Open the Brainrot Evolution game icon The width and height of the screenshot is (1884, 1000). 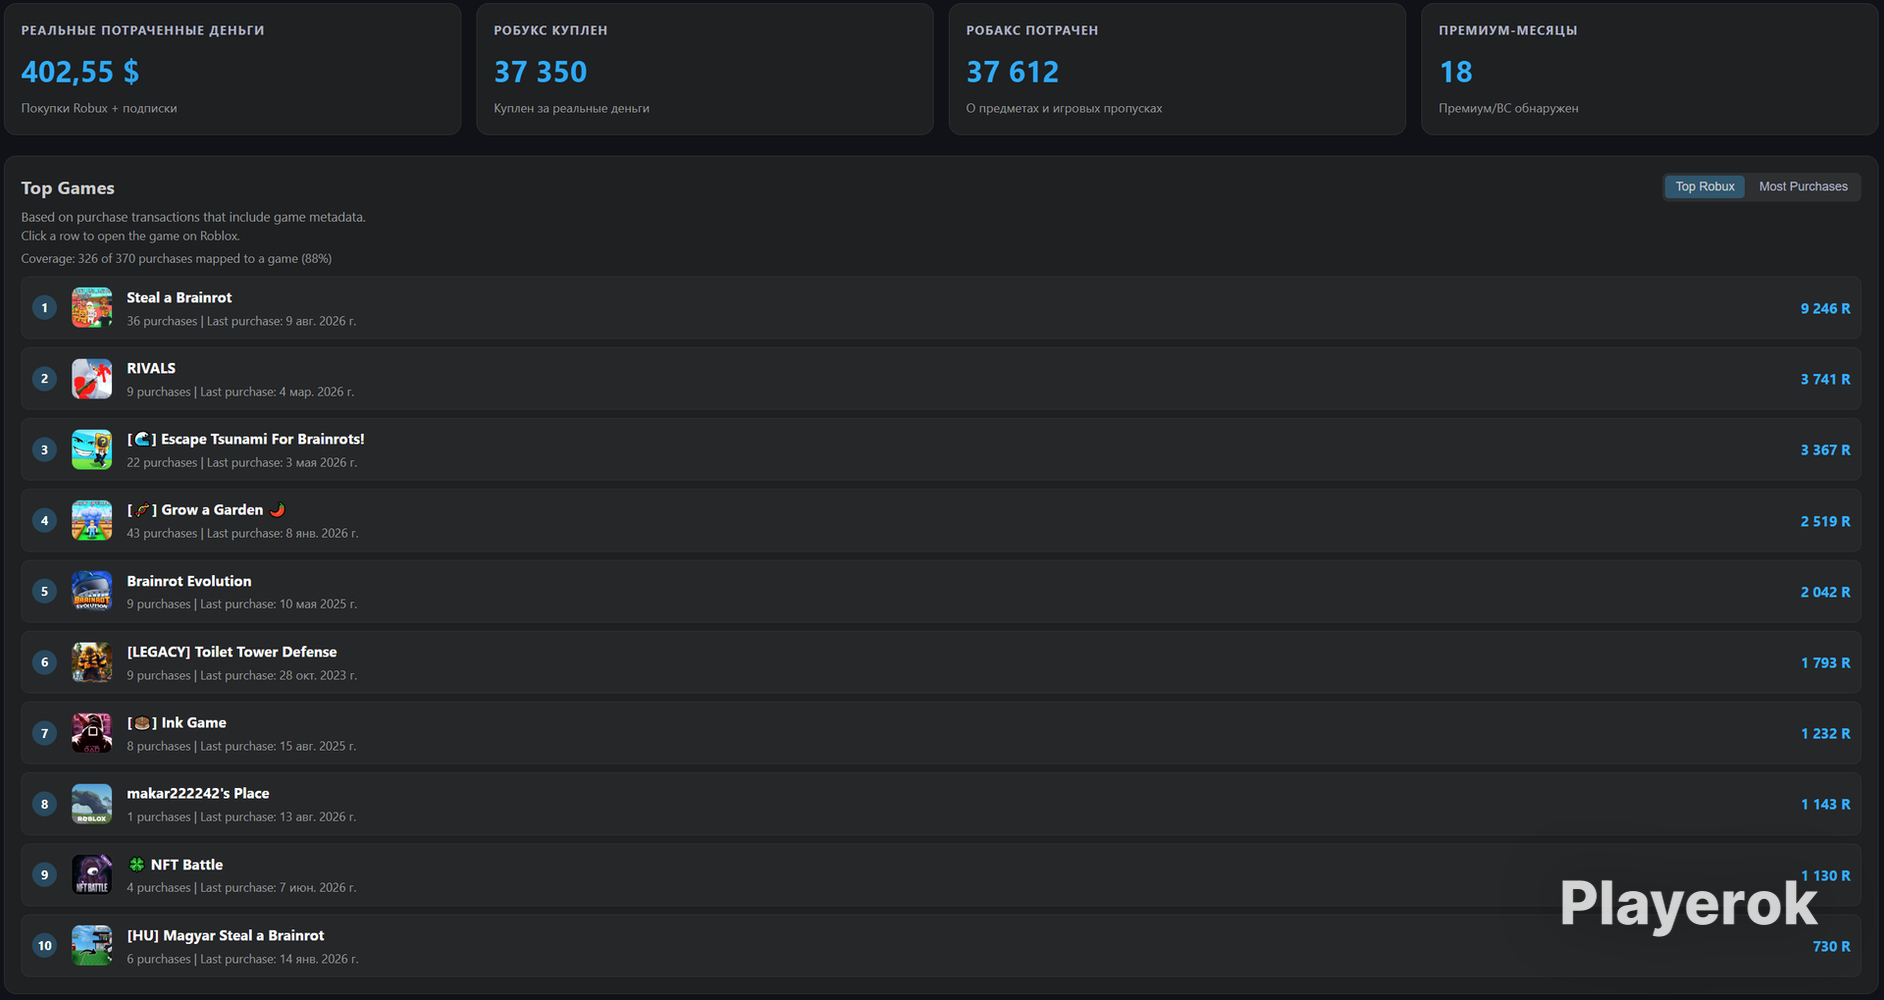(x=92, y=591)
